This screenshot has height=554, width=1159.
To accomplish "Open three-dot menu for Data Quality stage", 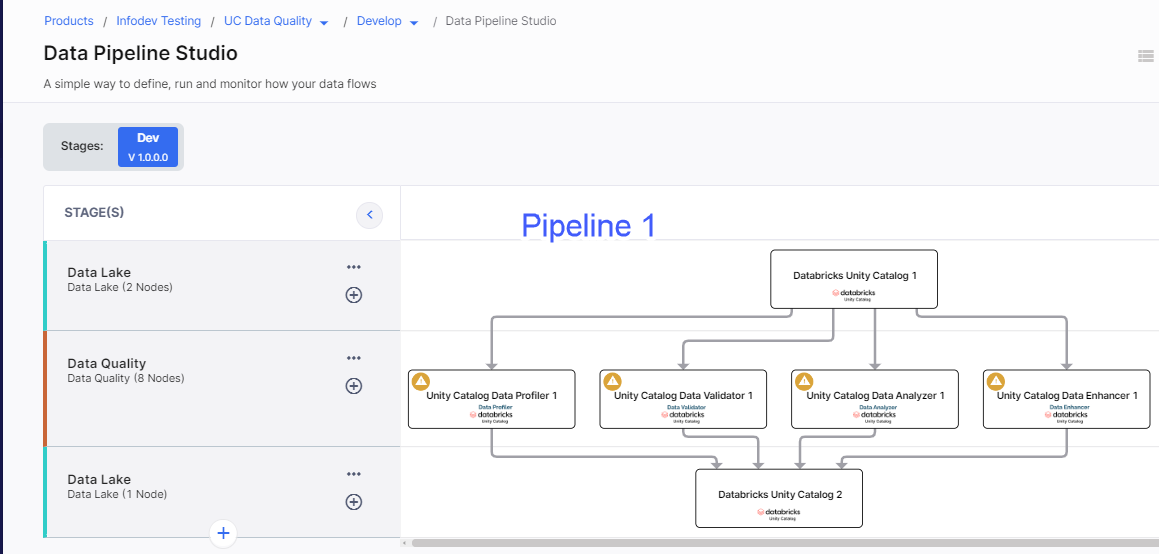I will [x=354, y=358].
